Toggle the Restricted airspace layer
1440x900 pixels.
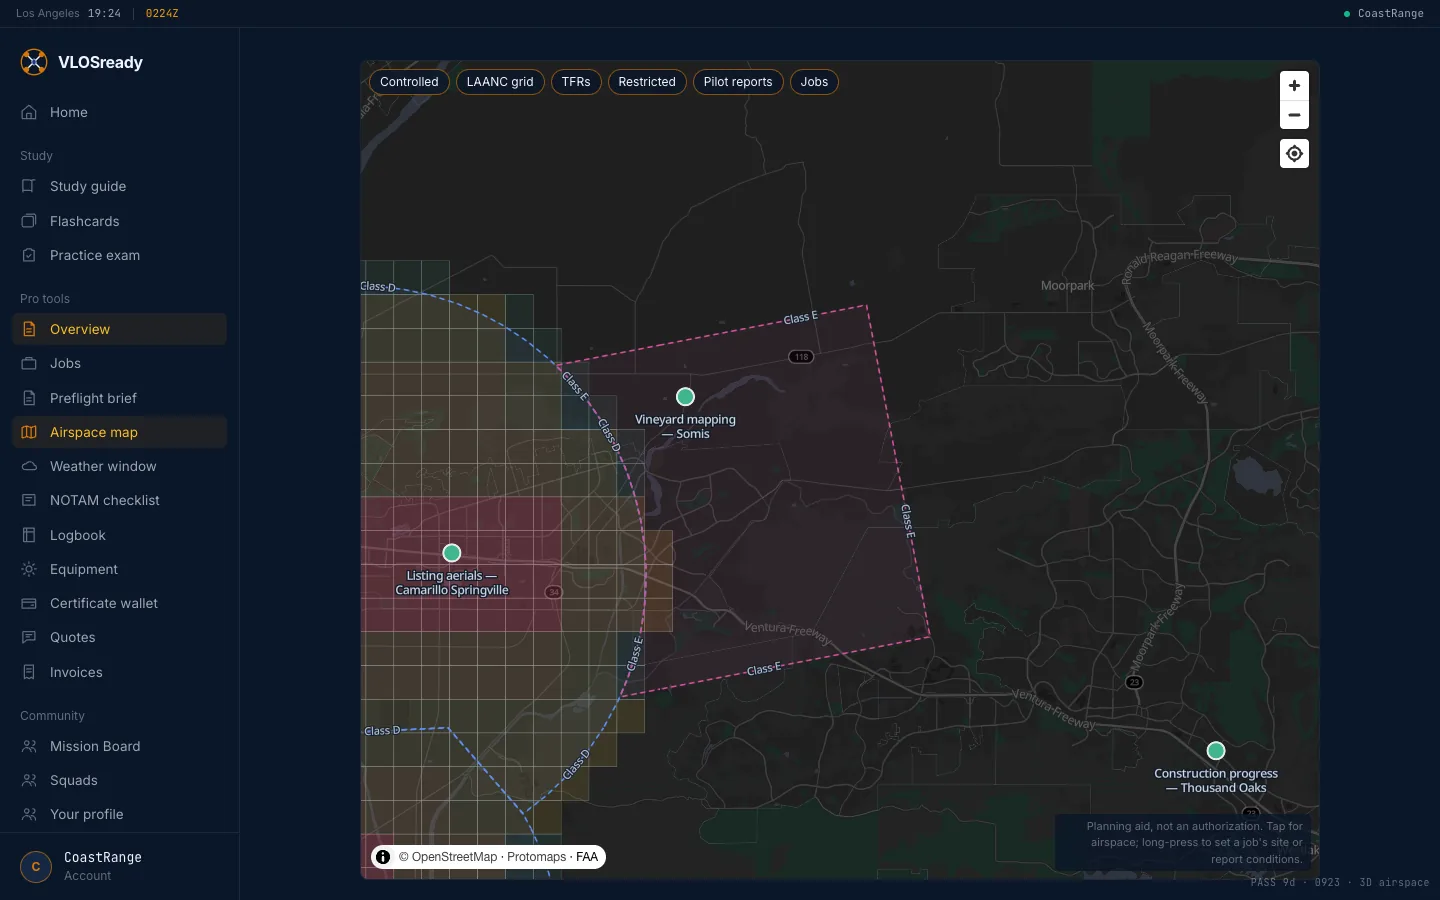click(647, 82)
